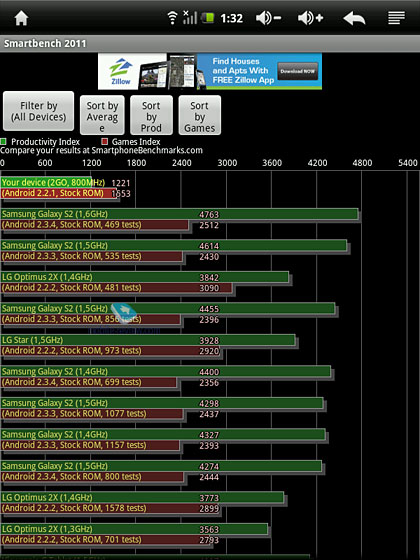Tap productivity score 4614
Image resolution: width=420 pixels, height=560 pixels.
209,246
